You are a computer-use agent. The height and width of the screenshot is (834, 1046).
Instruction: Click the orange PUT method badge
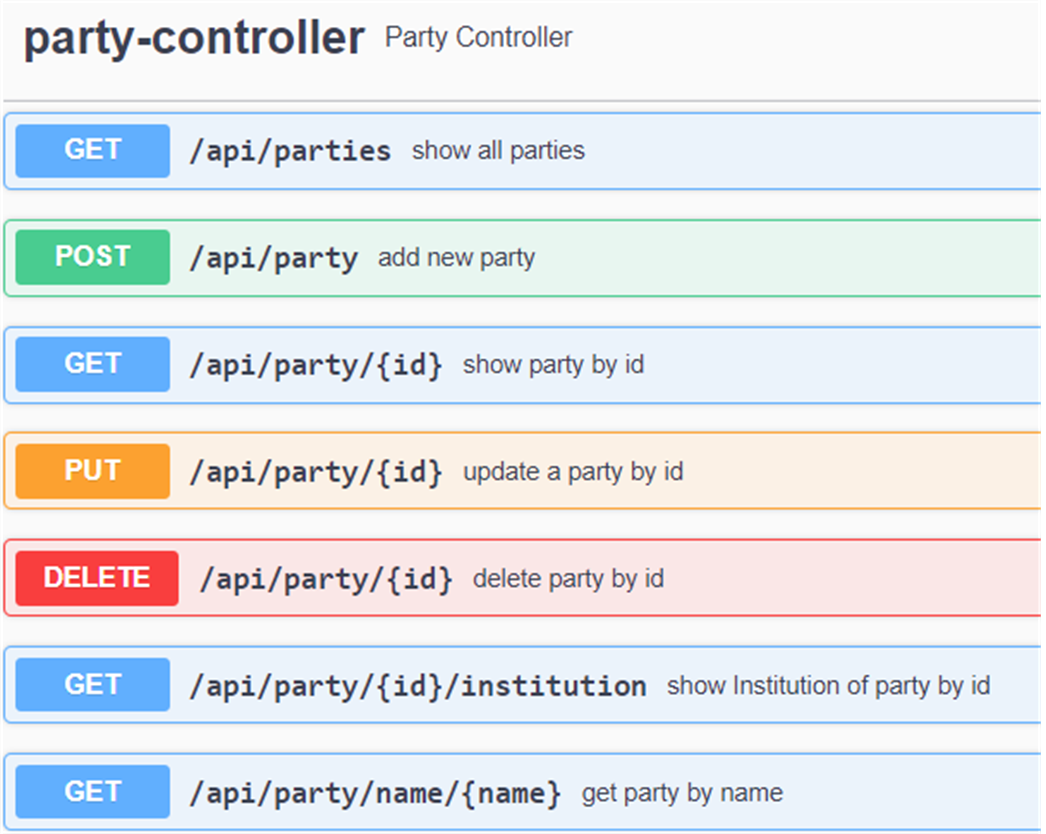pos(93,471)
